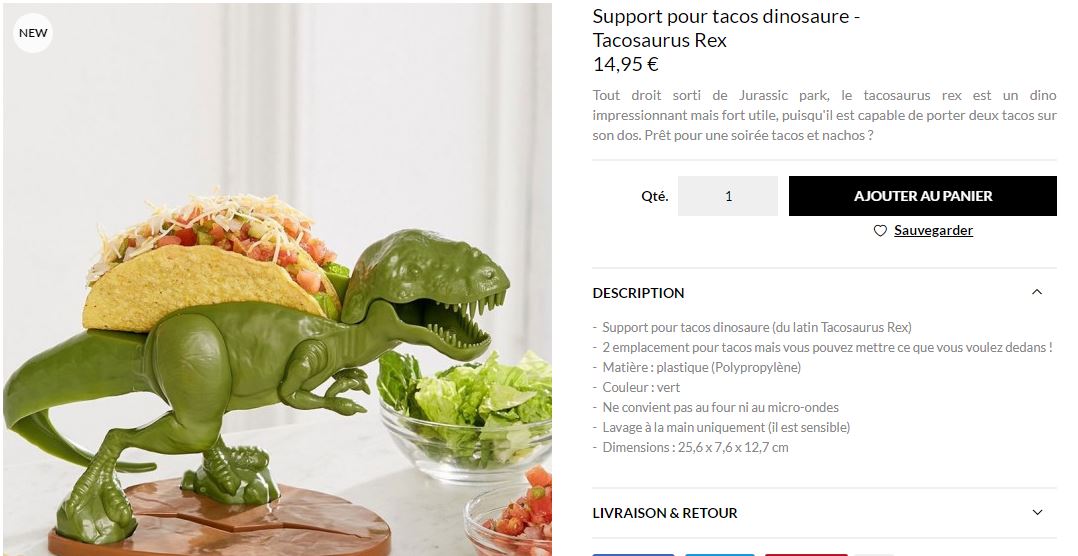The image size is (1078, 556).
Task: Focus the Qté quantity field
Action: click(x=728, y=196)
